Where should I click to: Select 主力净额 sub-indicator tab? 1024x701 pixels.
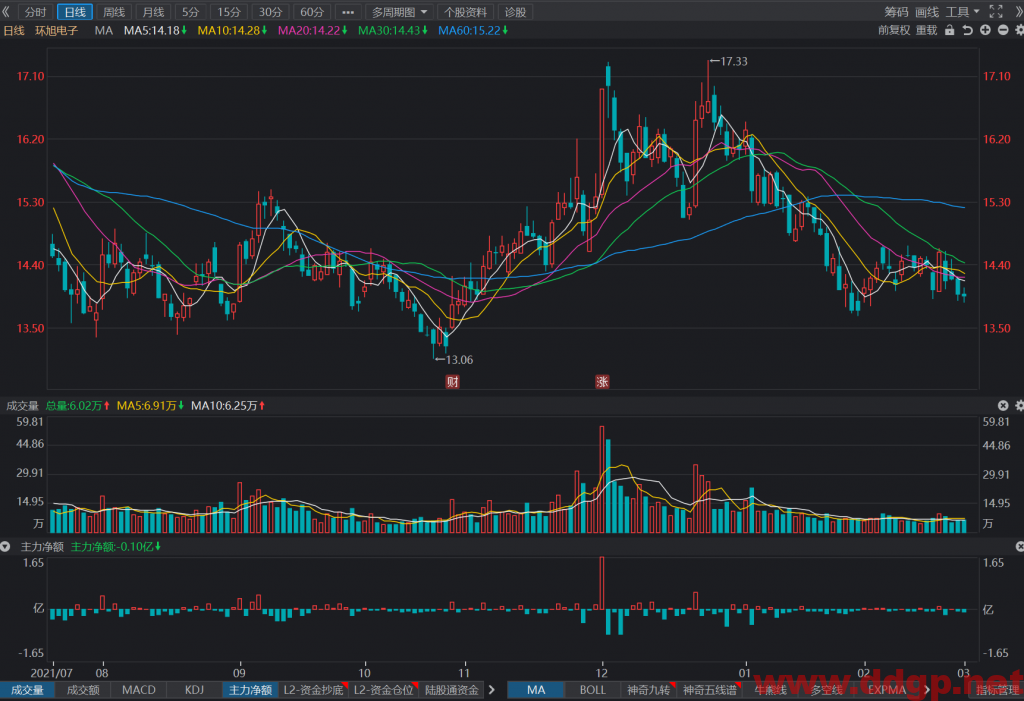click(250, 690)
